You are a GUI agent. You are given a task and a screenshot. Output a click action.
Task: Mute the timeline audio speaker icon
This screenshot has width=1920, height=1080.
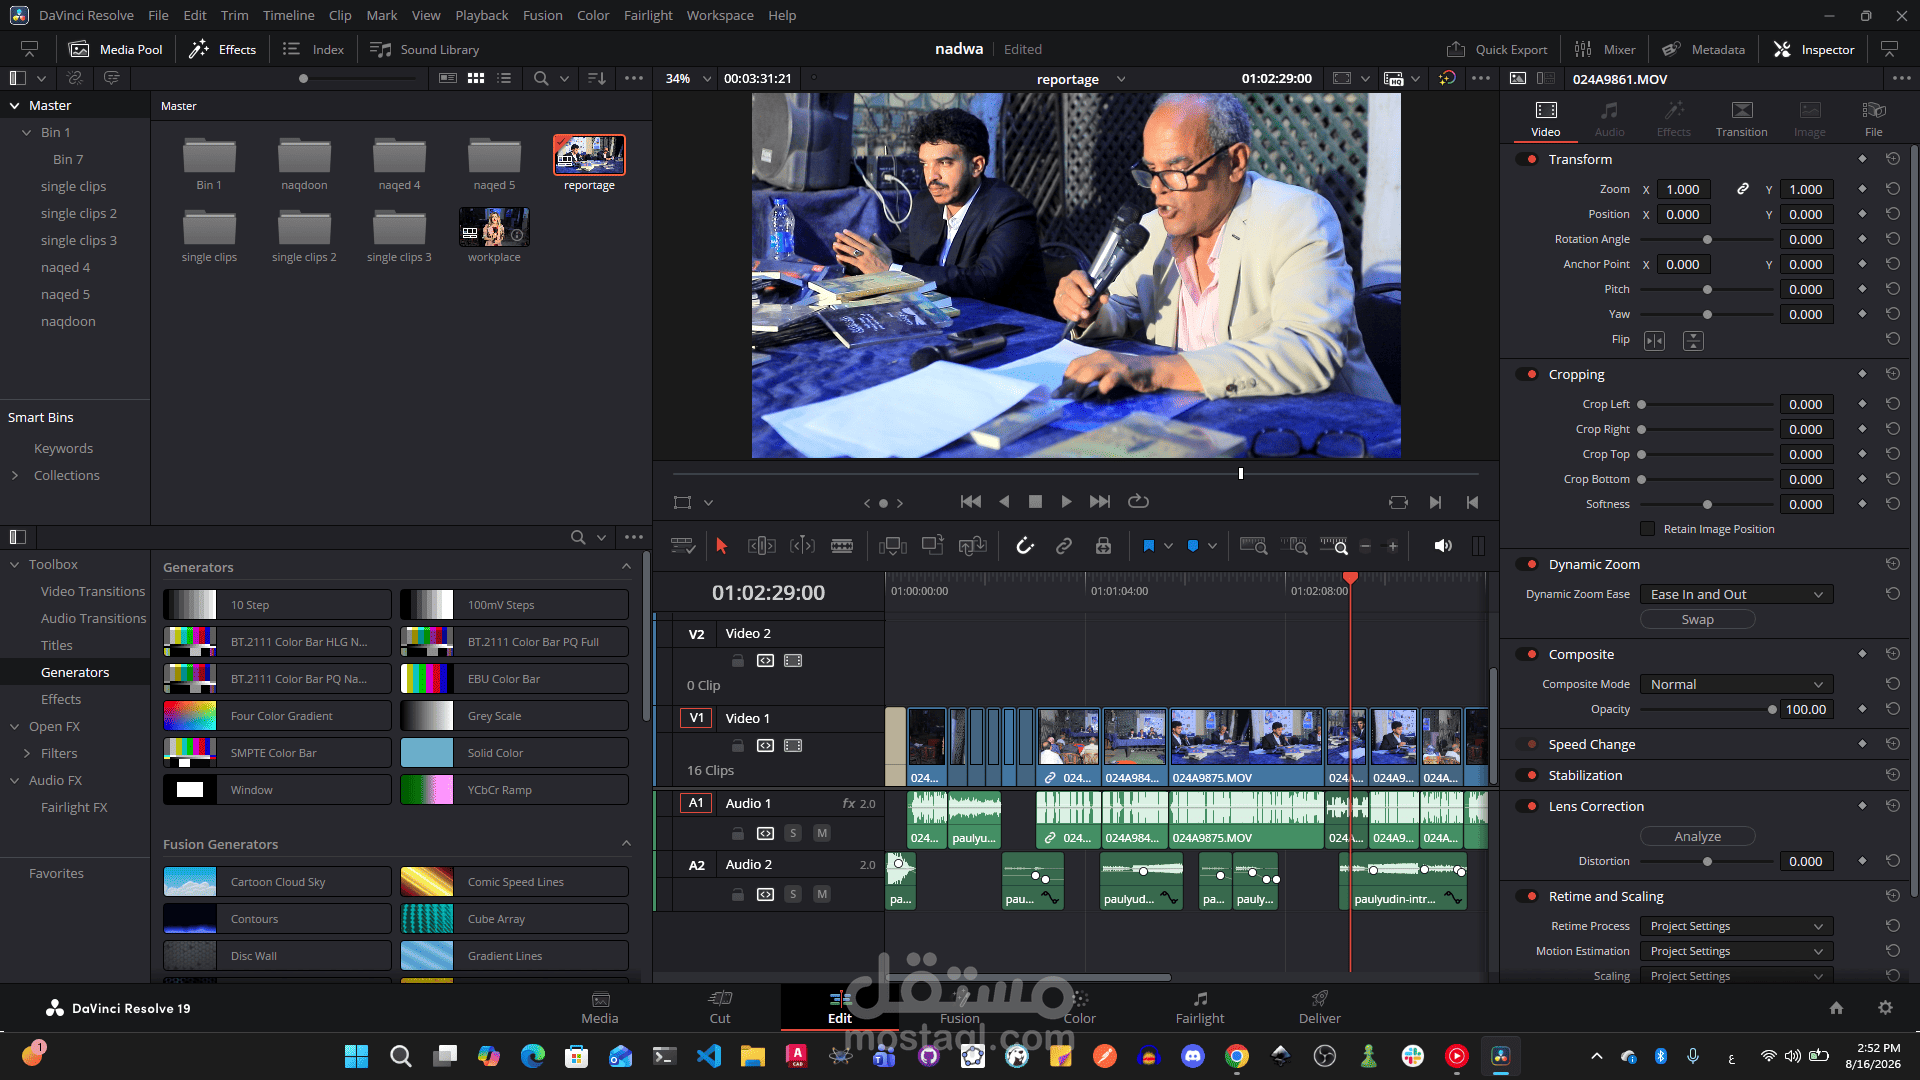1443,546
